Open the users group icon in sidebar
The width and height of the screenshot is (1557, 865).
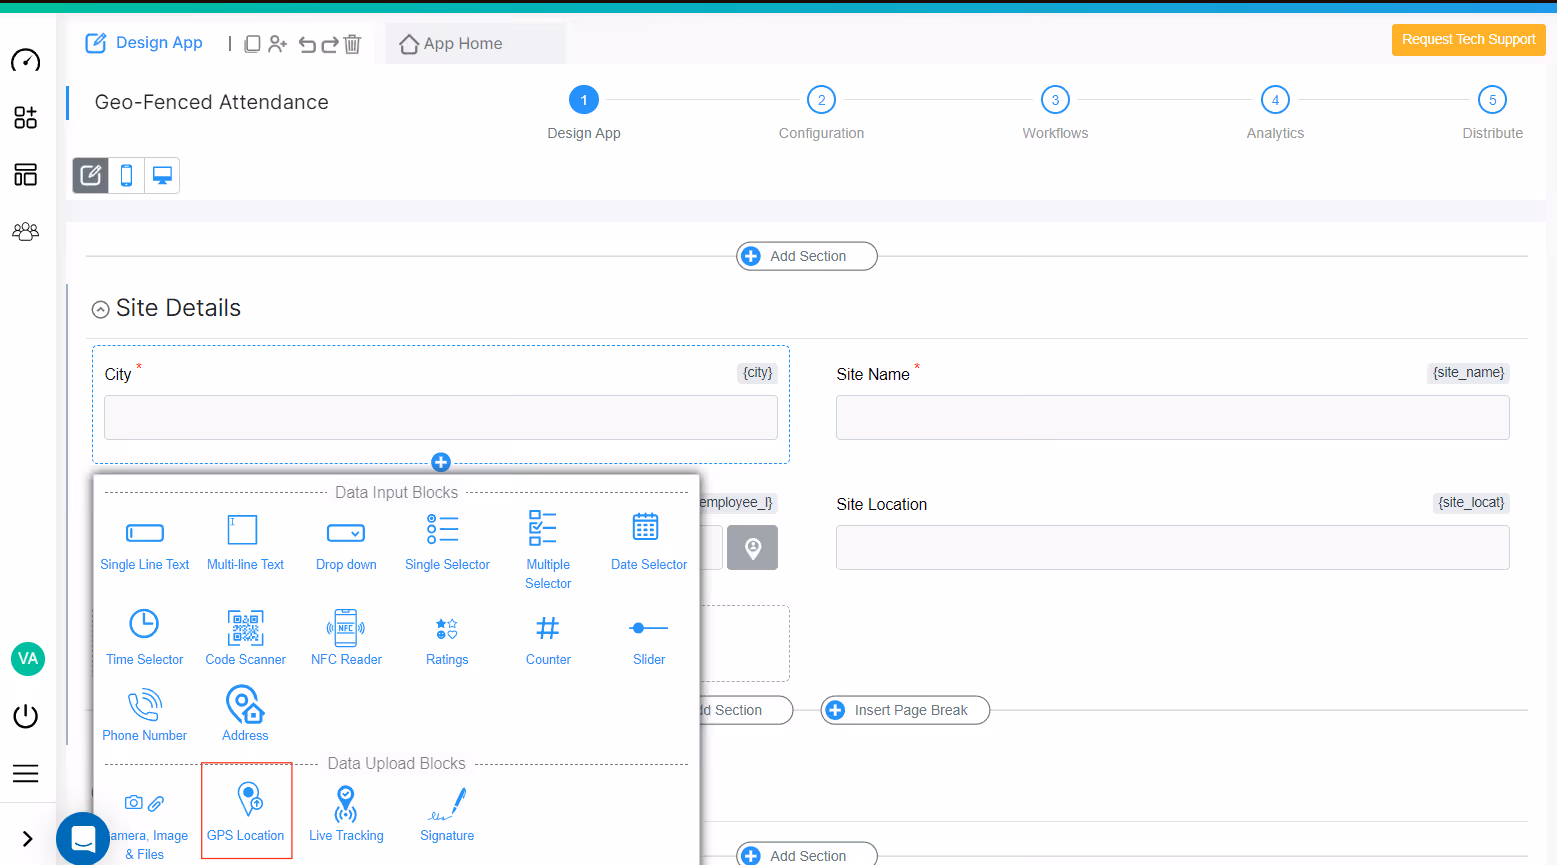pyautogui.click(x=26, y=231)
